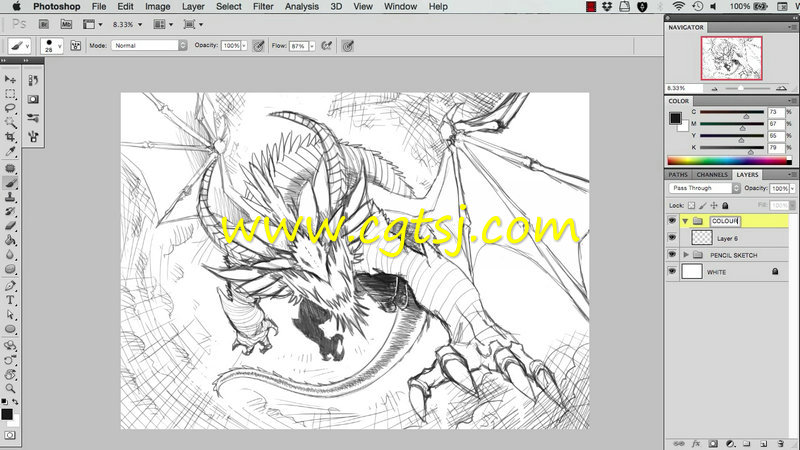Hide Layer 6 visibility eye
The image size is (800, 450).
672,237
